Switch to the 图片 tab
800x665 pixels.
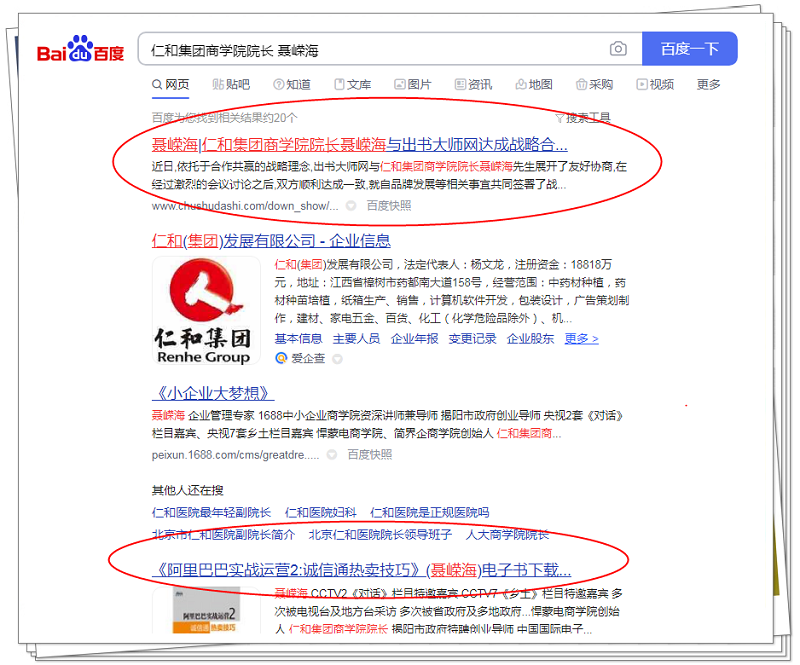pos(413,85)
